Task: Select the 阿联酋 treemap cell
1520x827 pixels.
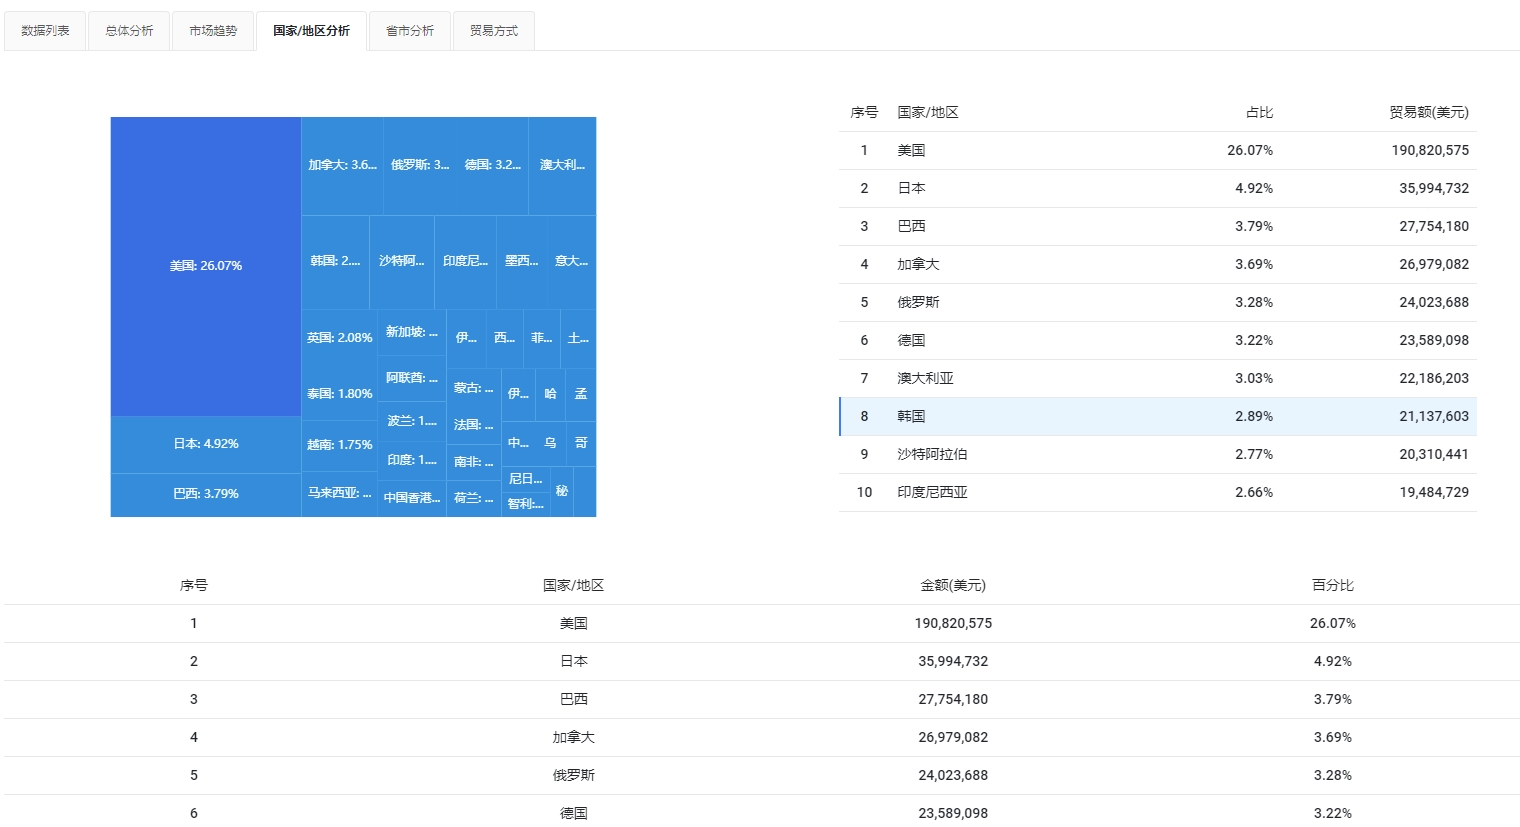Action: pyautogui.click(x=412, y=378)
